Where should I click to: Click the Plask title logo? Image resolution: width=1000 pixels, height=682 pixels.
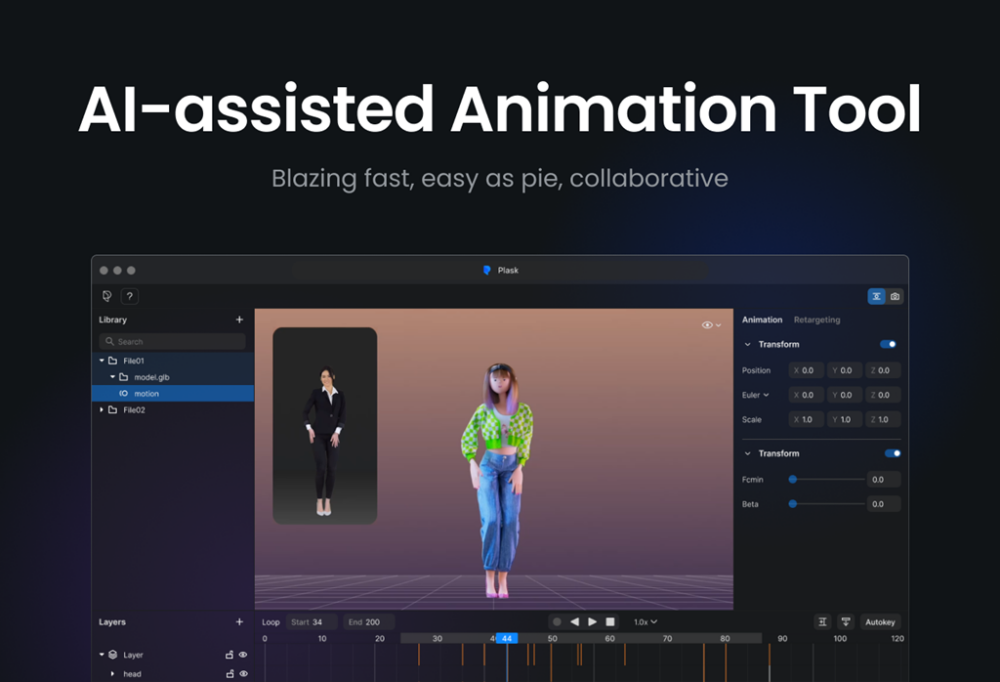point(487,271)
